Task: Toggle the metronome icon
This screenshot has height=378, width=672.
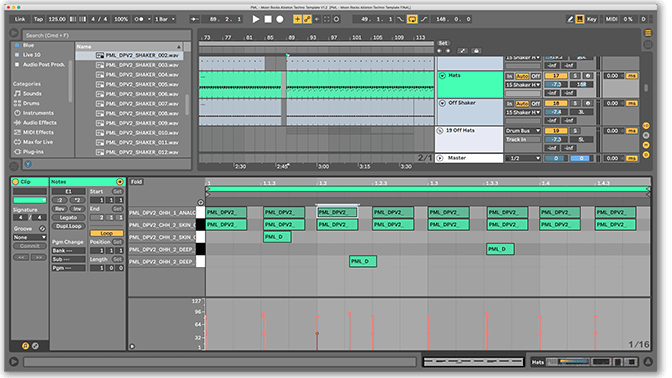Action: point(139,19)
